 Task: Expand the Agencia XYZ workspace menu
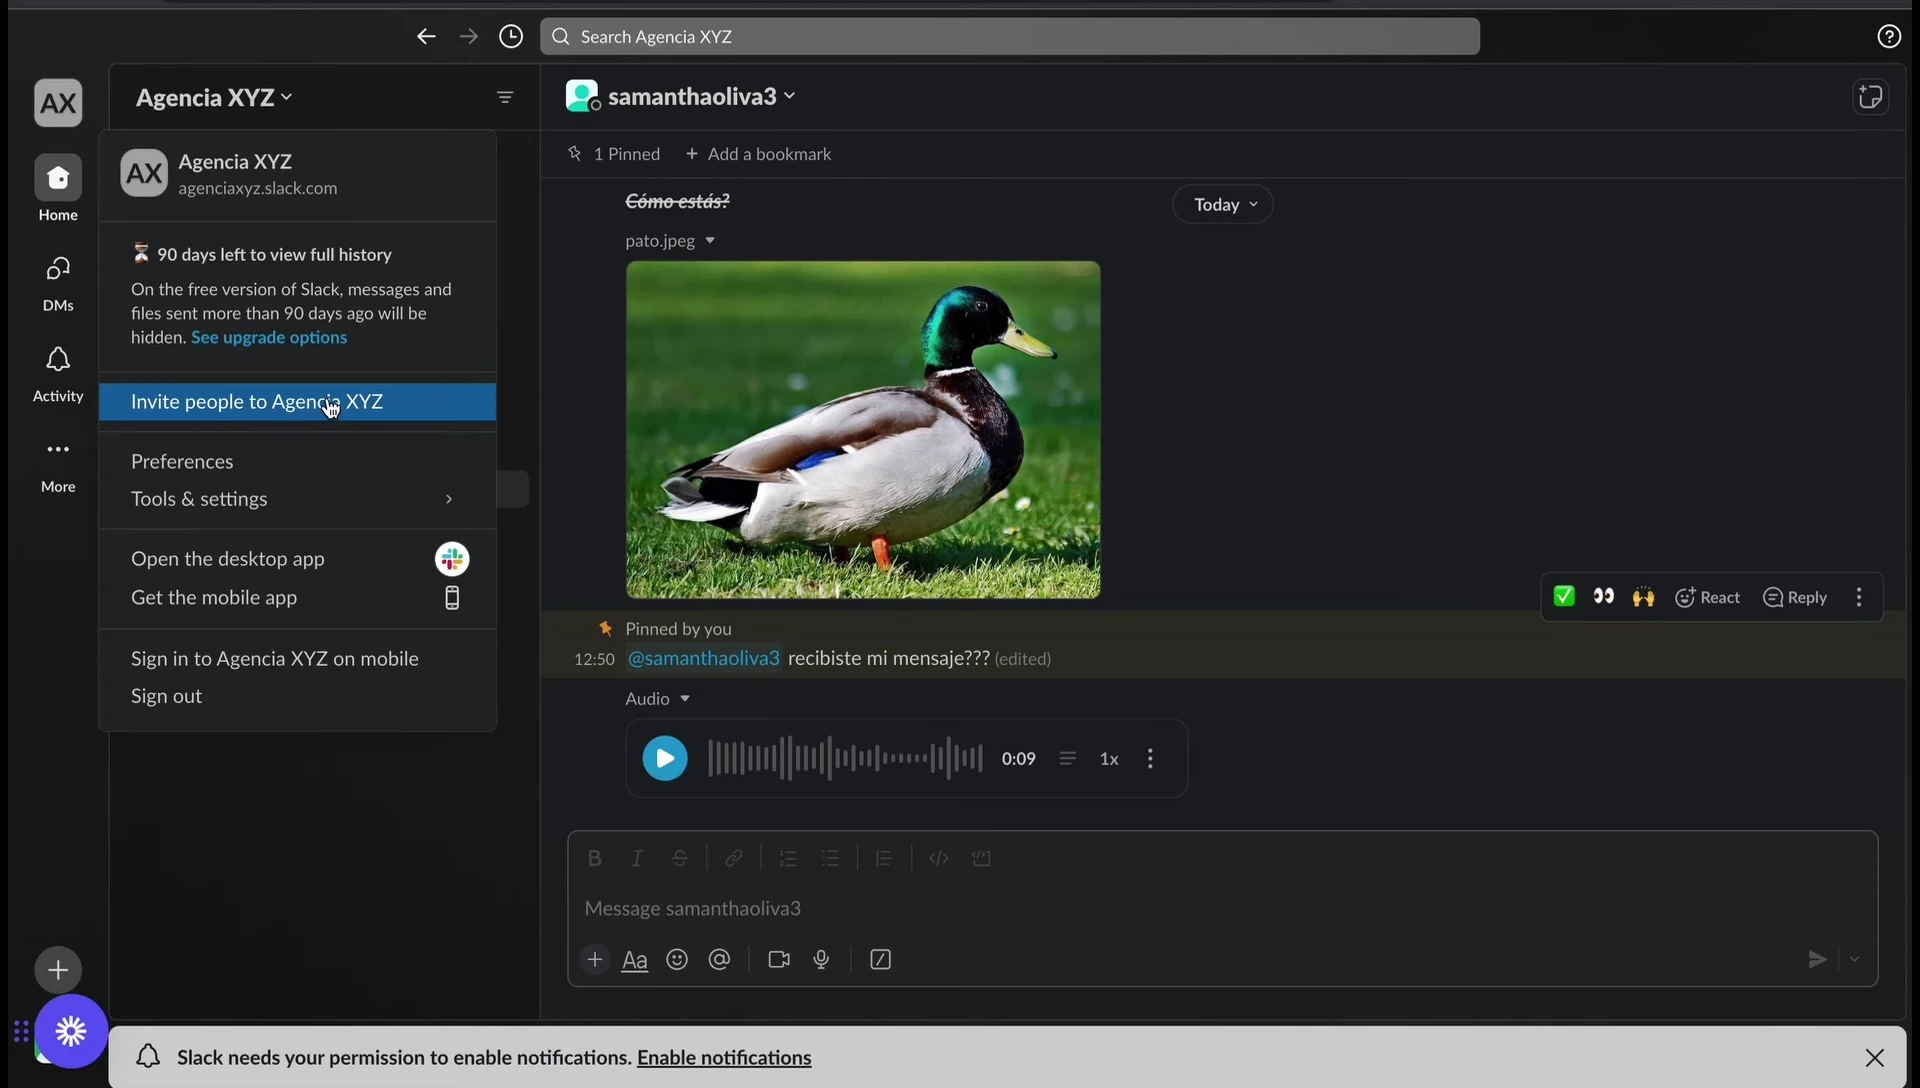click(214, 97)
